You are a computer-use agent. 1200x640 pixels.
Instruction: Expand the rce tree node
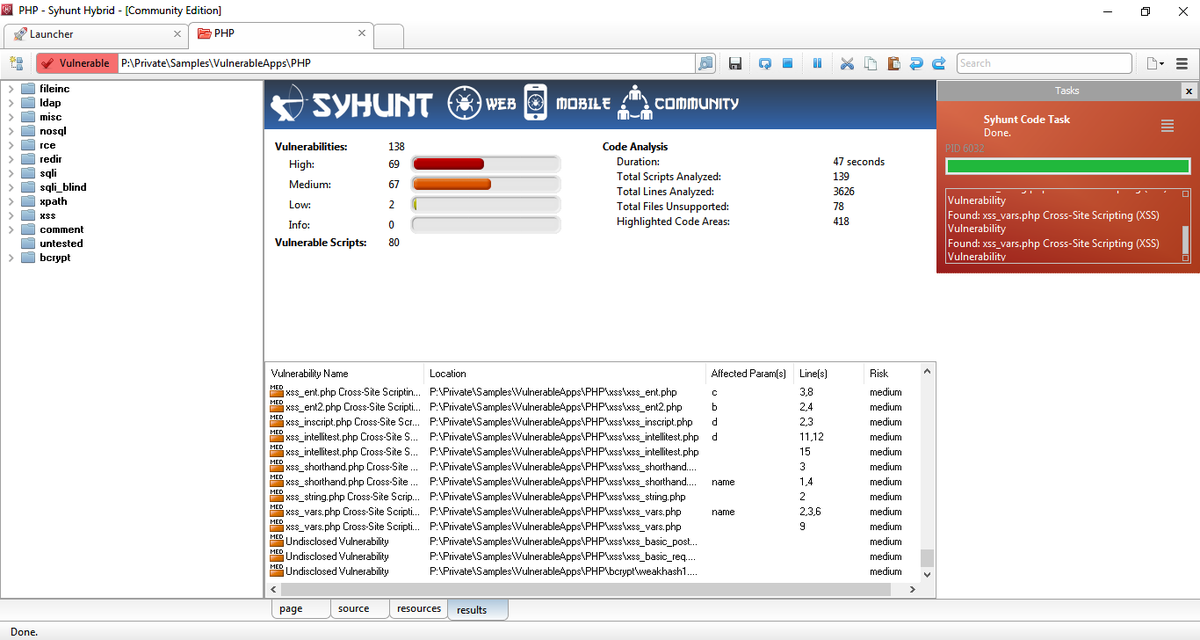pos(10,145)
